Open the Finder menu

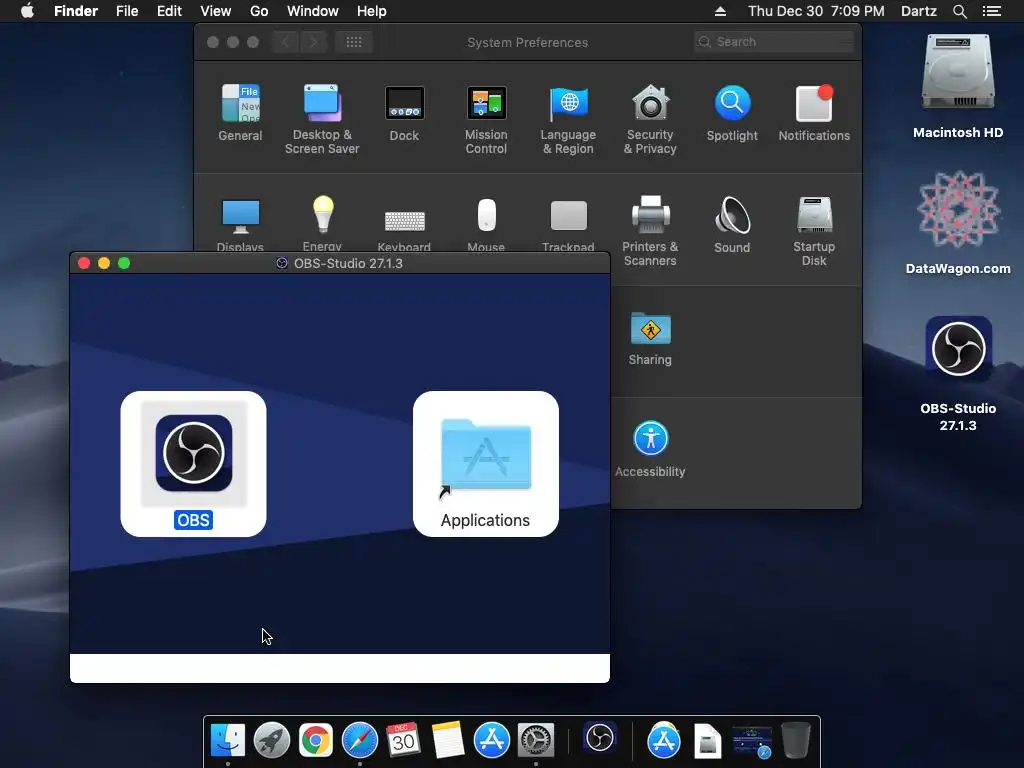click(x=76, y=11)
